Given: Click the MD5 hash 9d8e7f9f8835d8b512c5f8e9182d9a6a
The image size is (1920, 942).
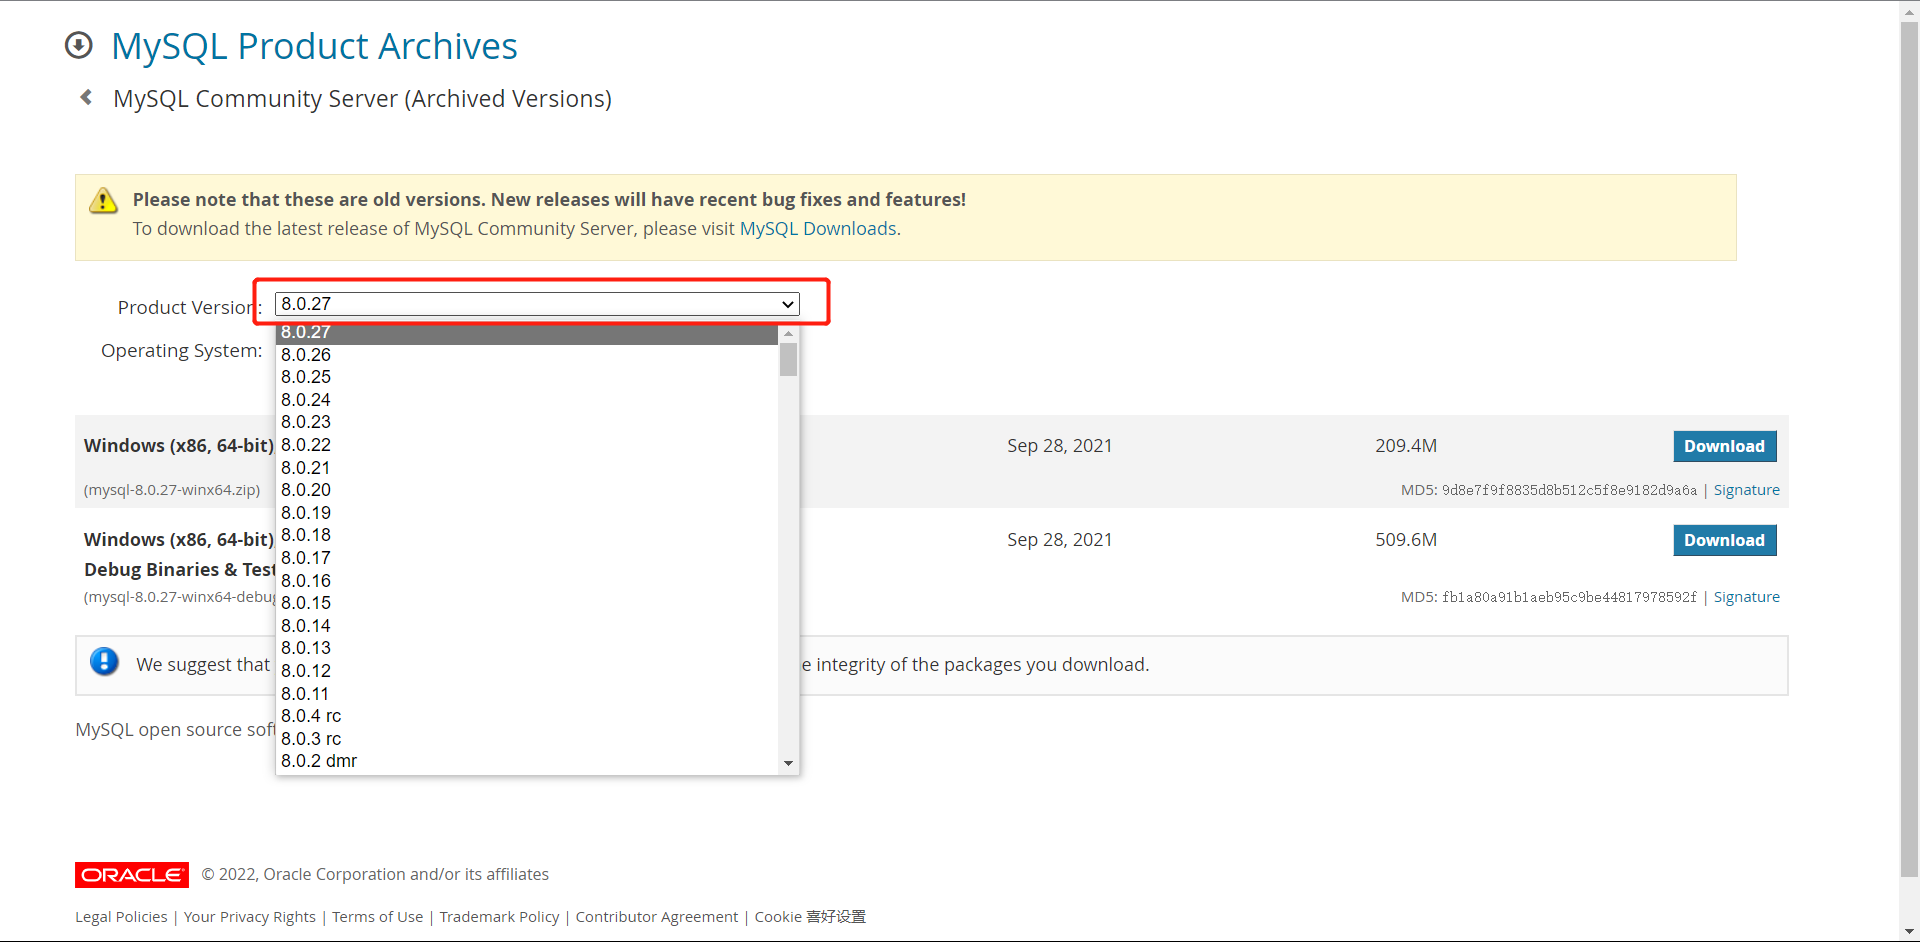Looking at the screenshot, I should tap(1569, 490).
